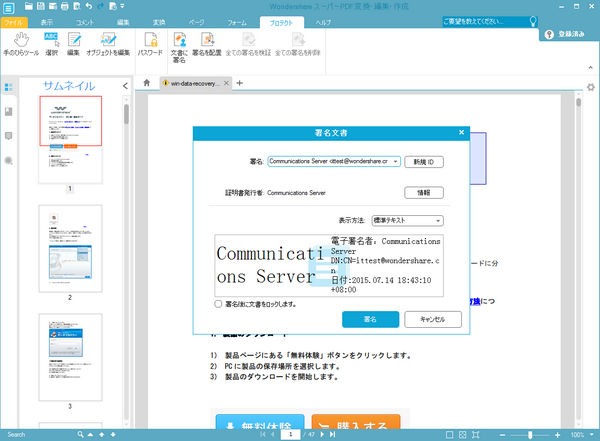Open the bookmarks panel sidebar icon

pos(8,111)
